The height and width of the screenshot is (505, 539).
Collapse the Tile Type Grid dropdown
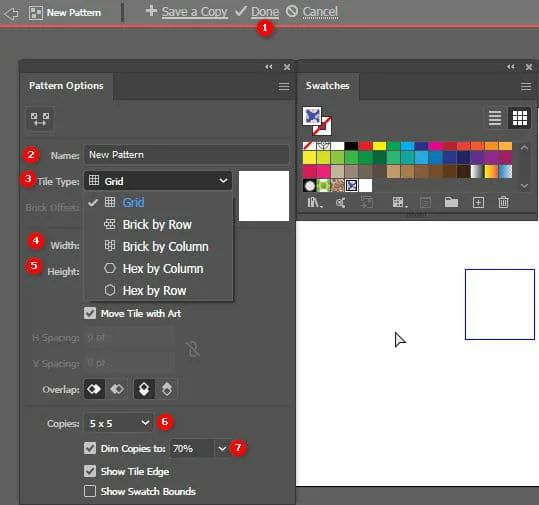(x=158, y=181)
